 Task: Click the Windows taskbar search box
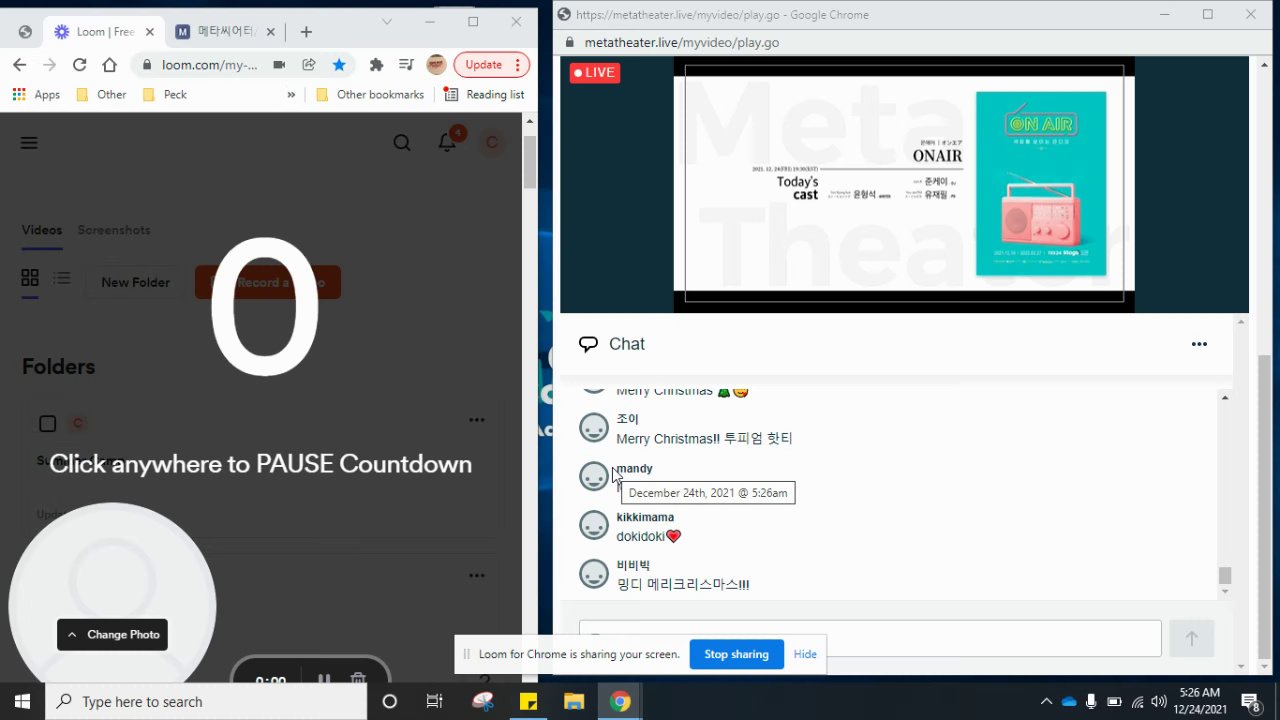[206, 701]
